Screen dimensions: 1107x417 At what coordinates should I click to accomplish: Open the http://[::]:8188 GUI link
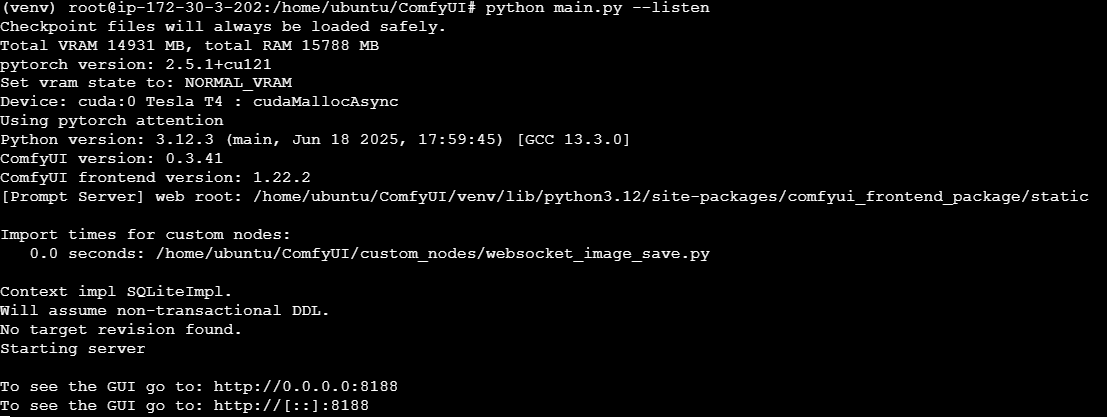291,406
